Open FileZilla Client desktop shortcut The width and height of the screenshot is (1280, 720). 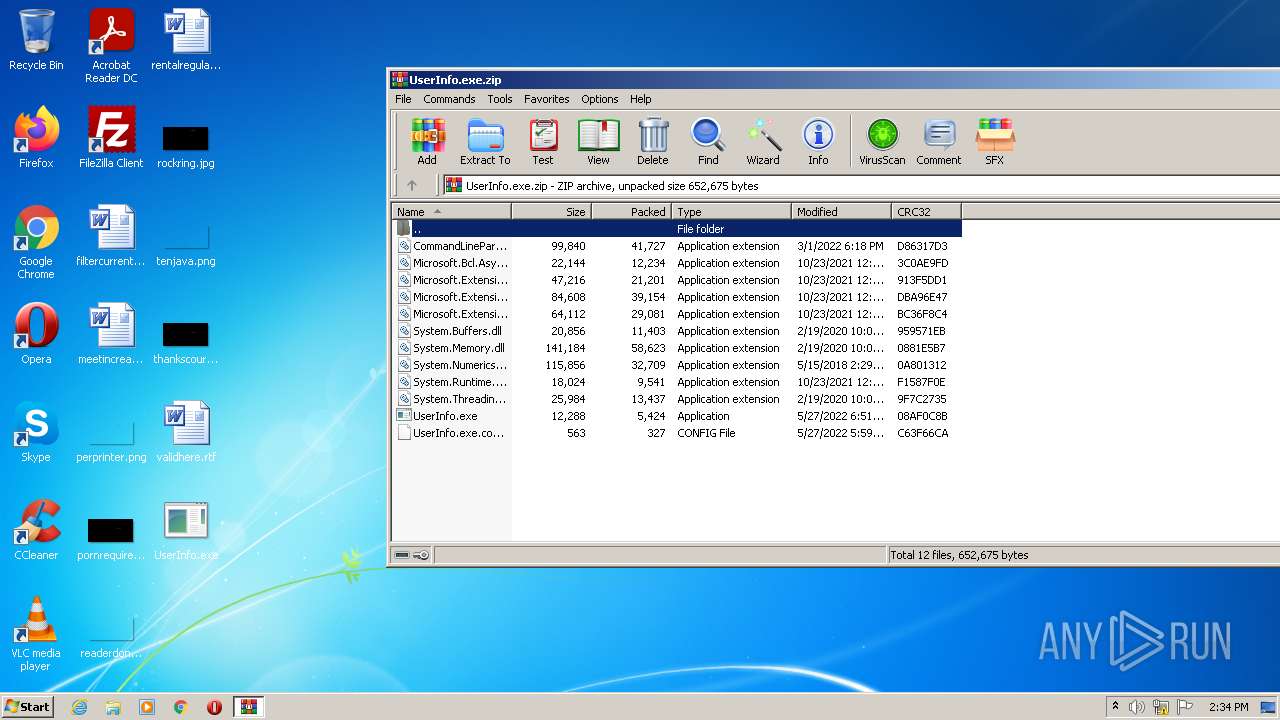coord(111,138)
